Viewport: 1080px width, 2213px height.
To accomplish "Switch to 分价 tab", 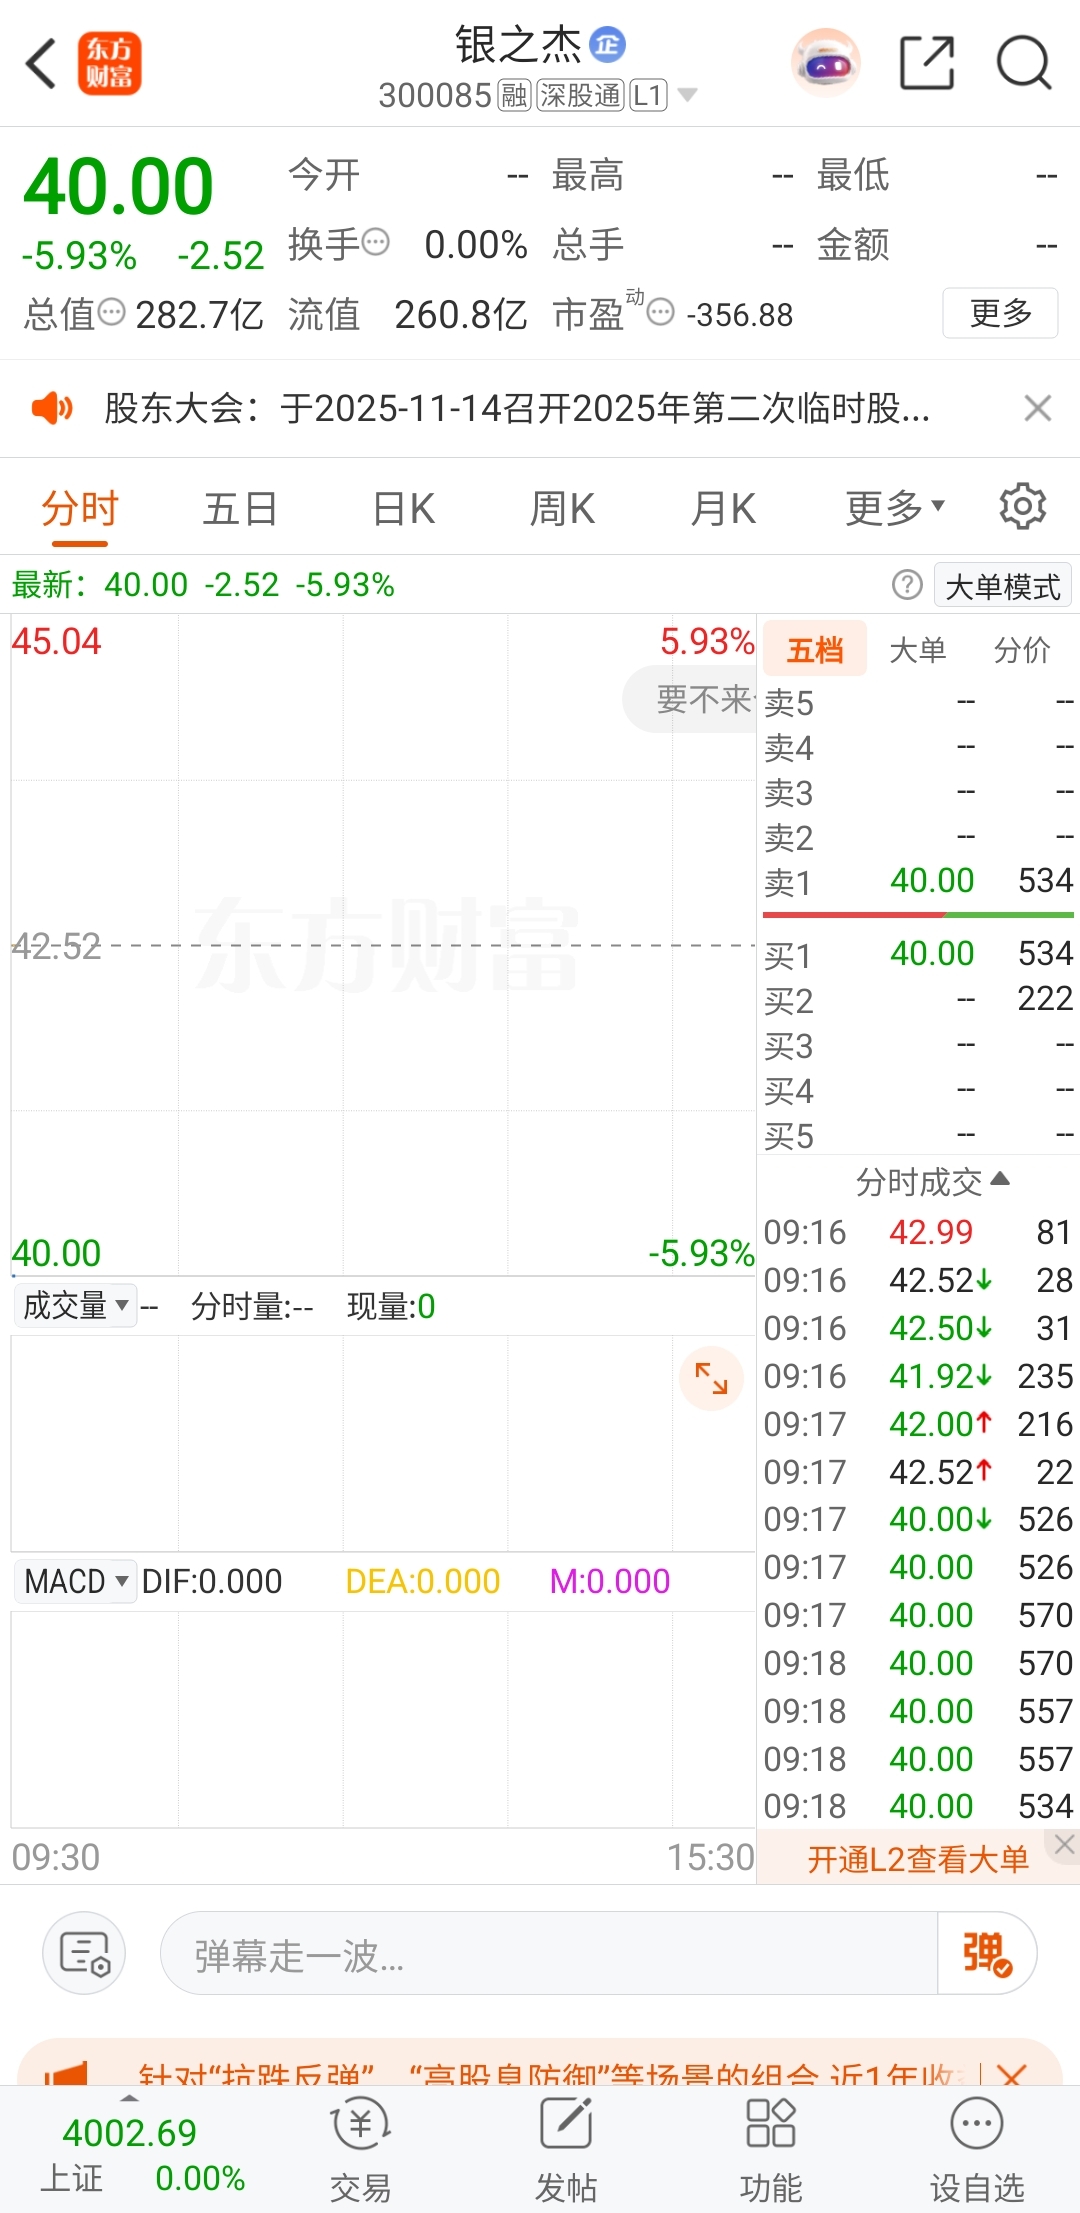I will point(1022,650).
